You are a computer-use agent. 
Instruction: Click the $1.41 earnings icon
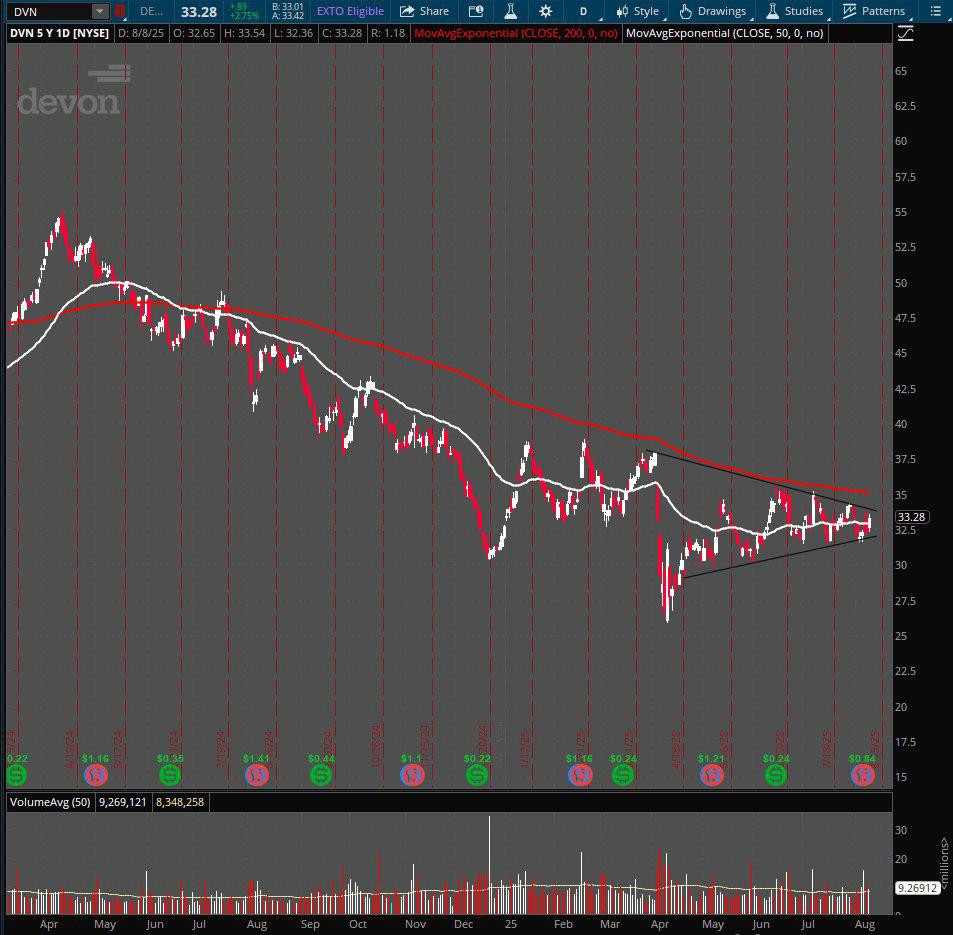[x=256, y=775]
